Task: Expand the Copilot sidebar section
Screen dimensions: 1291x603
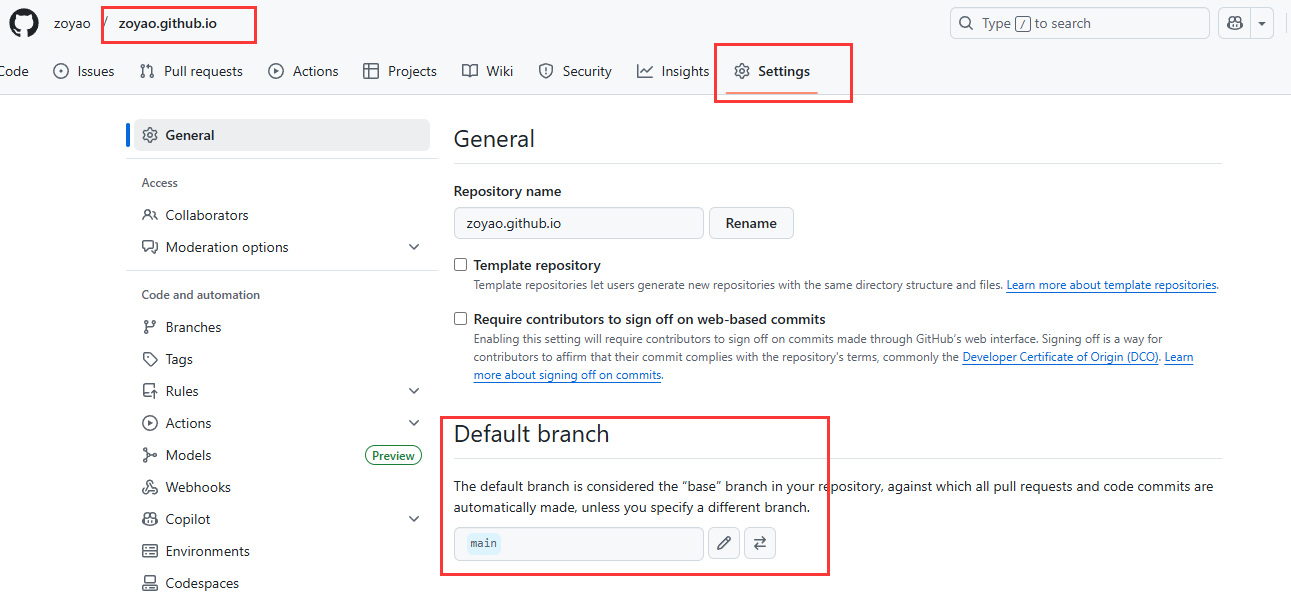Action: point(414,519)
